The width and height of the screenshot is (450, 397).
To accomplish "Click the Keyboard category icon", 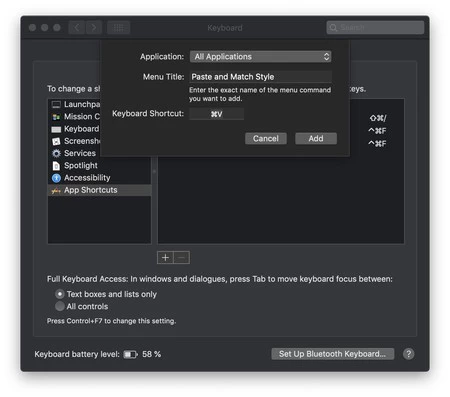I will (56, 129).
